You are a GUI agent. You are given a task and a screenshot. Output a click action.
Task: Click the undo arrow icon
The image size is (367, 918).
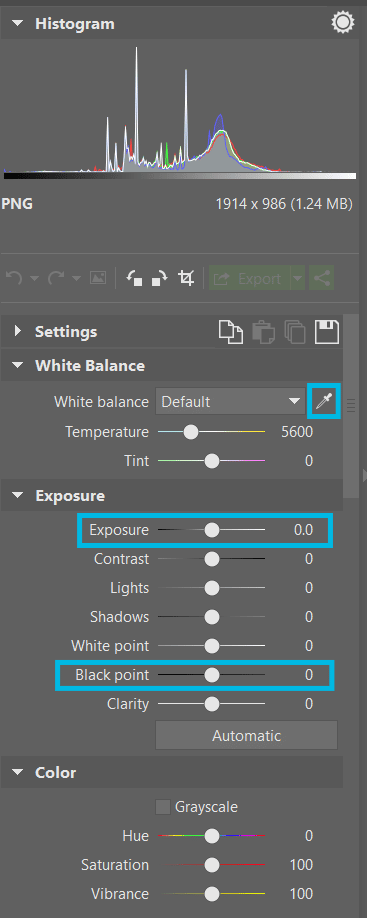(x=14, y=278)
